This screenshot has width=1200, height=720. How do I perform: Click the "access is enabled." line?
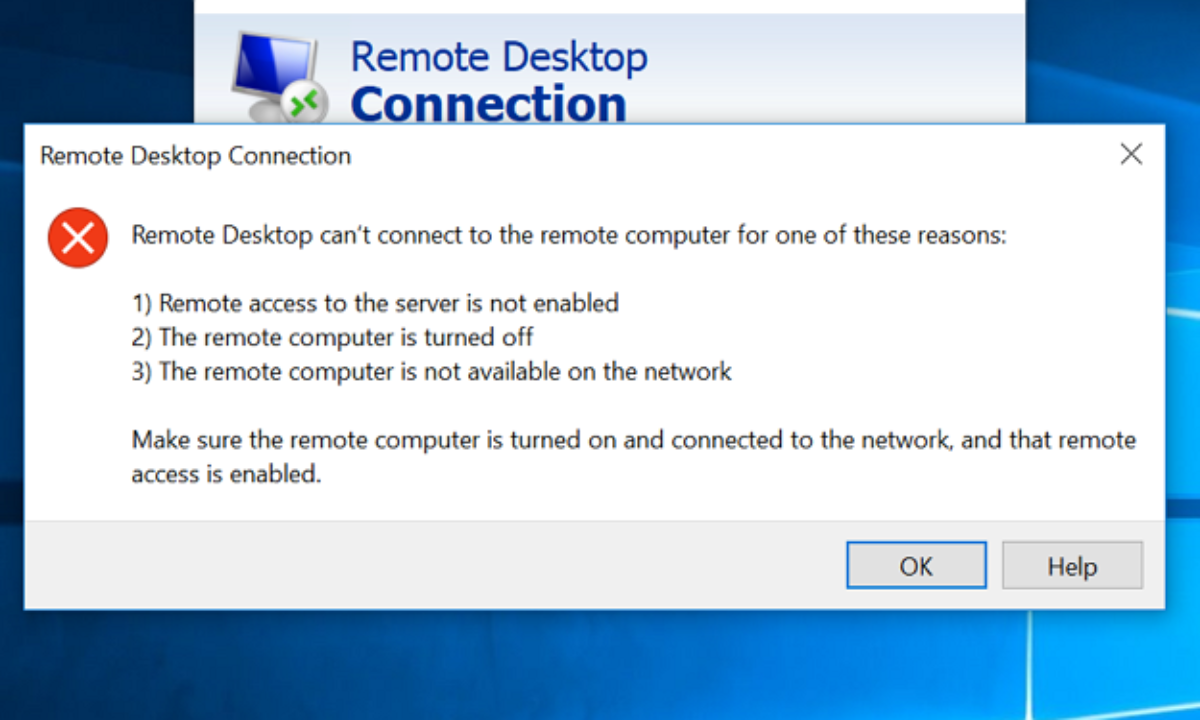pos(226,474)
